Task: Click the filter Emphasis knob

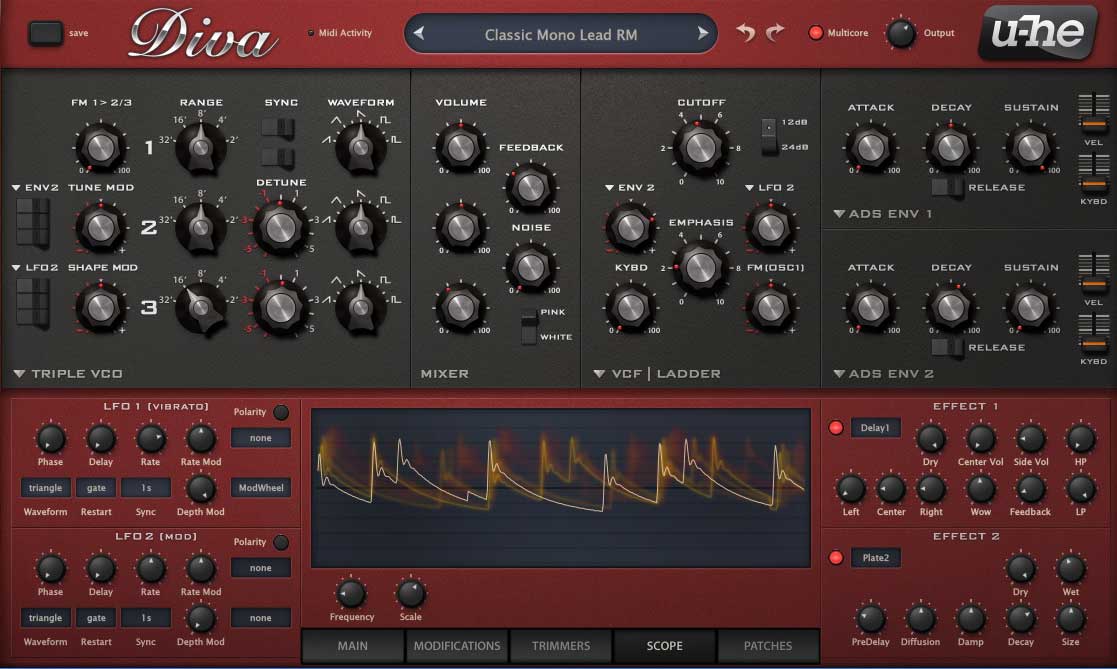Action: coord(700,268)
